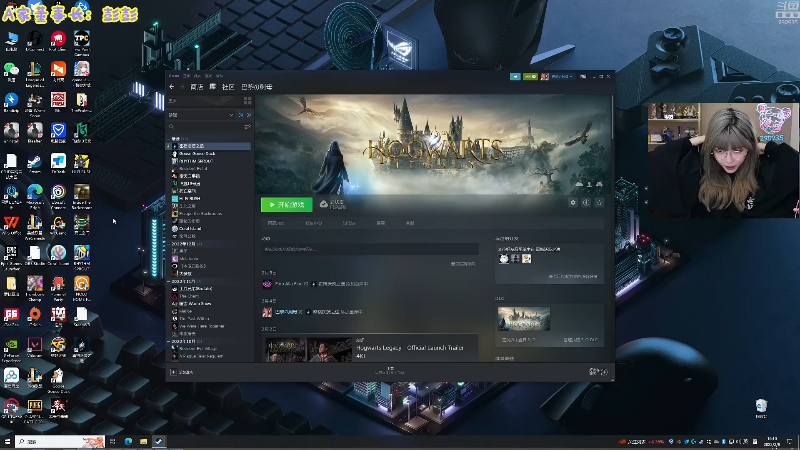
Task: Select The Past Within in library list
Action: (194, 318)
